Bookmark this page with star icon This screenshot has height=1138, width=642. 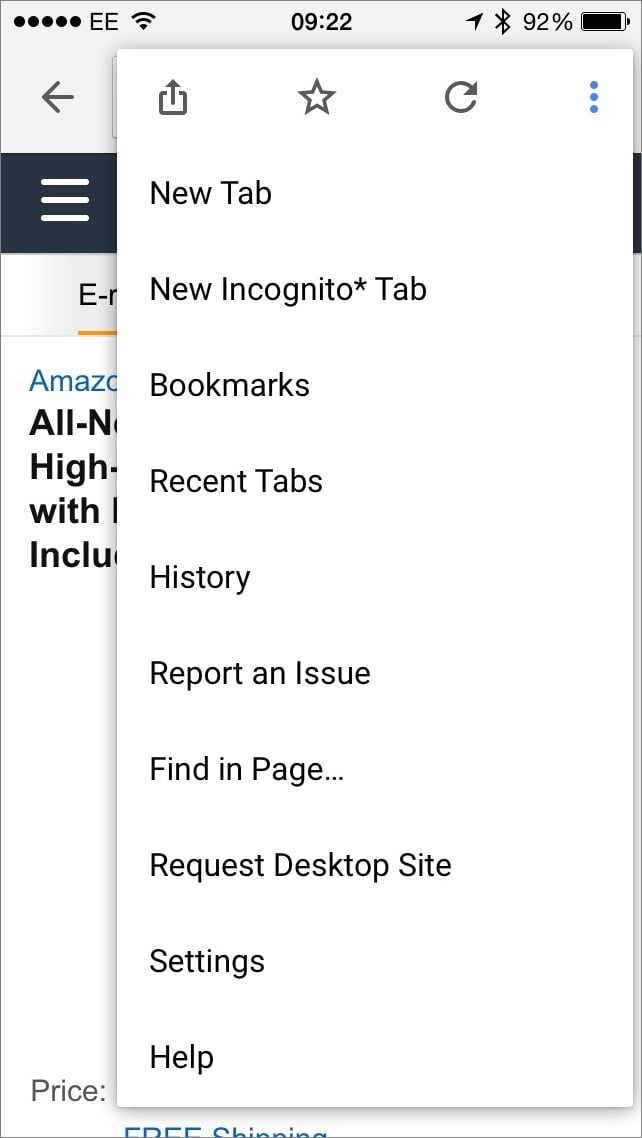317,98
